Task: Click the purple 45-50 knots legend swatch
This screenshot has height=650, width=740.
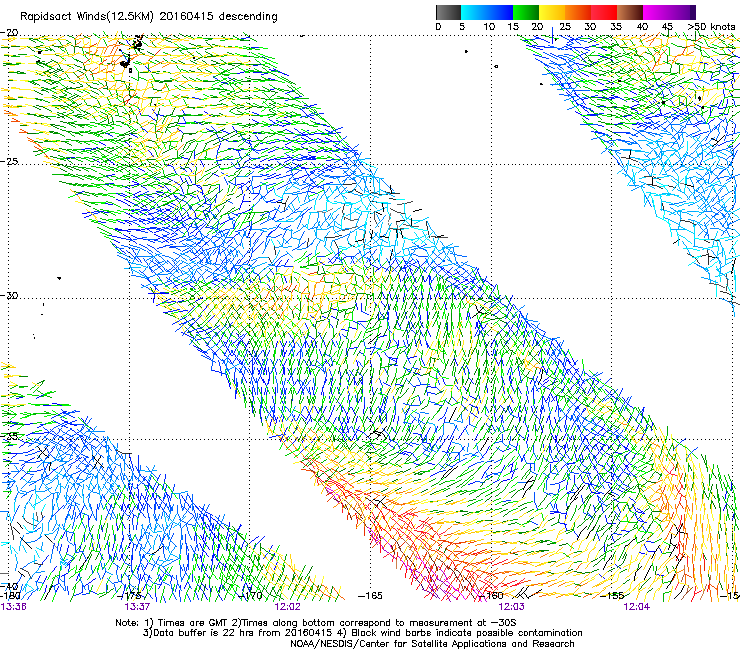Action: [x=682, y=12]
